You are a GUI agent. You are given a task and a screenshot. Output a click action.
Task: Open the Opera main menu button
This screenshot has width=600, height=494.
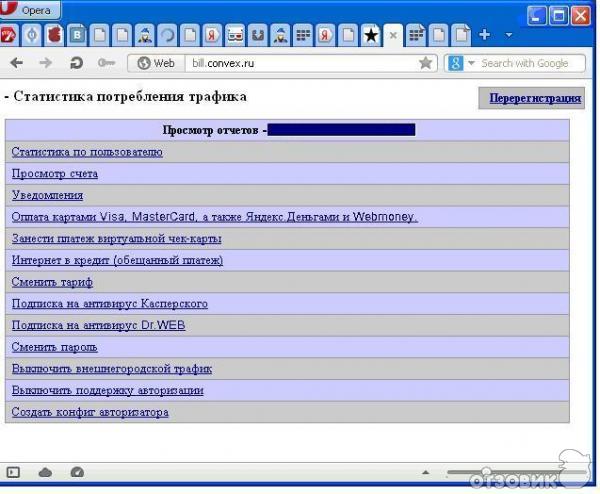30,10
